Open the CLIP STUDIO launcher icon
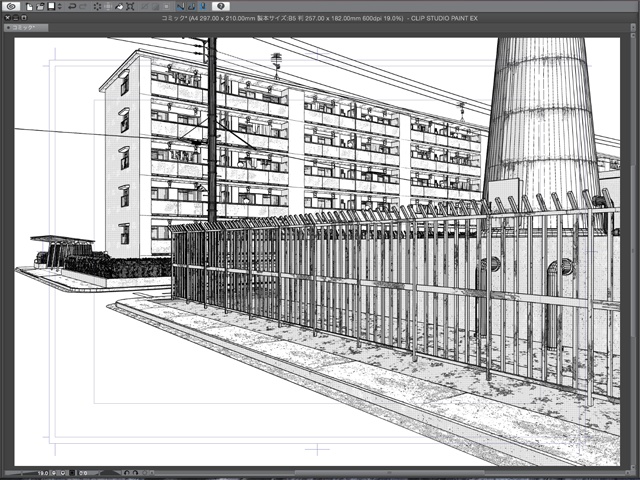This screenshot has height=480, width=640. 11,6
